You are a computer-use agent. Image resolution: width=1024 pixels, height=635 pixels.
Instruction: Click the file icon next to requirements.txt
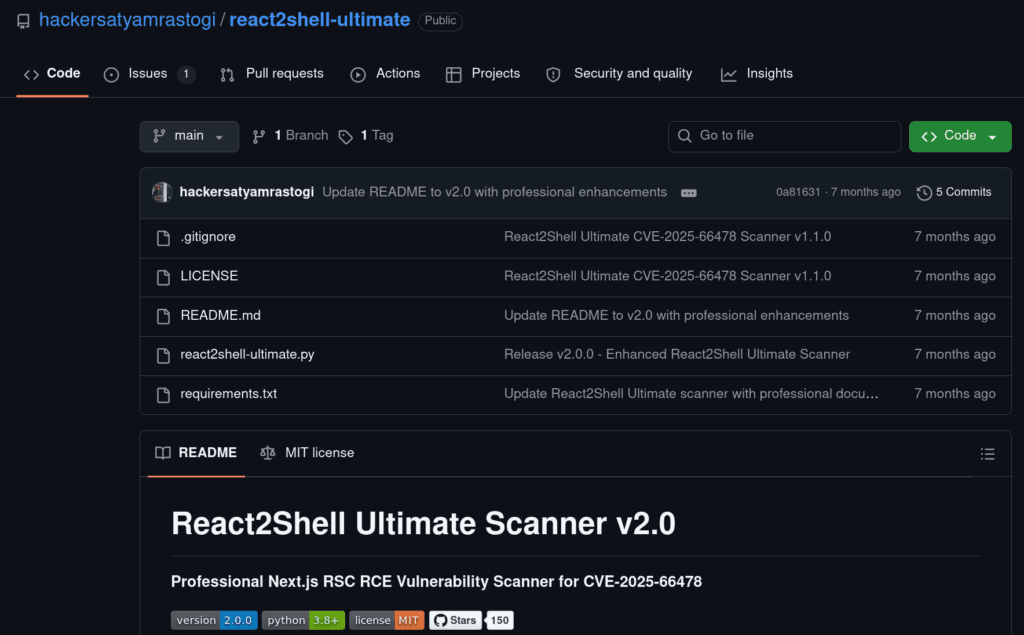tap(163, 395)
